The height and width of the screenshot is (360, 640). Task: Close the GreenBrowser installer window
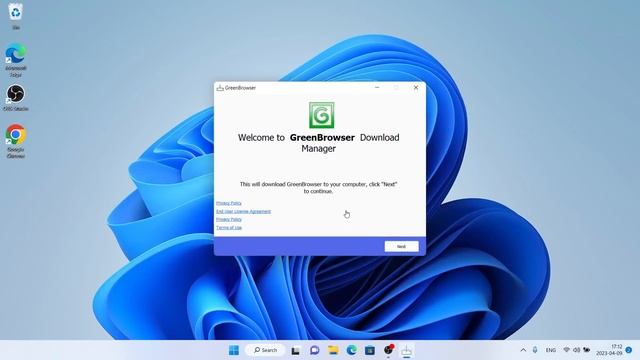click(x=416, y=87)
